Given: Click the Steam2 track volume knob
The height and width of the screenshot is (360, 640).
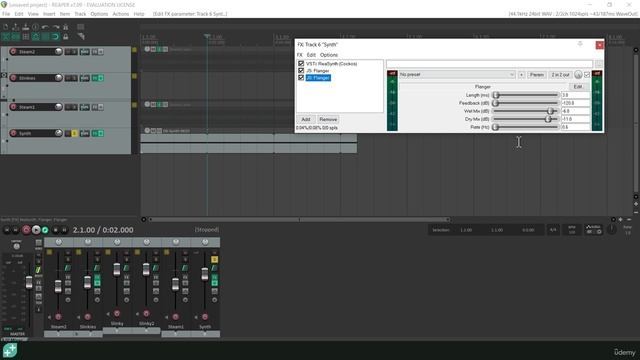Looking at the screenshot, I should tap(58, 51).
